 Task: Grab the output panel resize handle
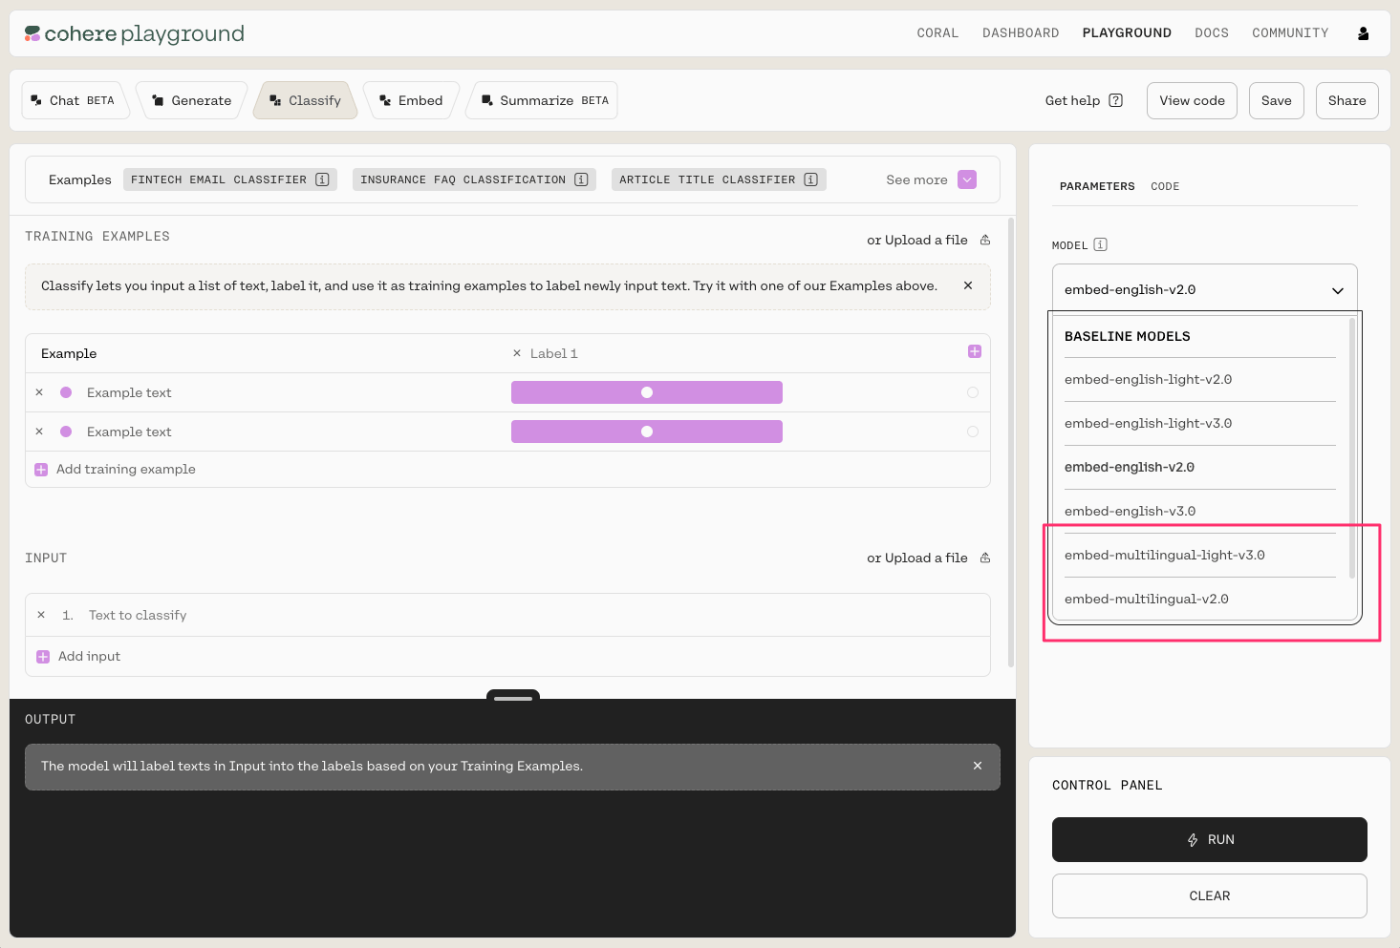click(513, 697)
